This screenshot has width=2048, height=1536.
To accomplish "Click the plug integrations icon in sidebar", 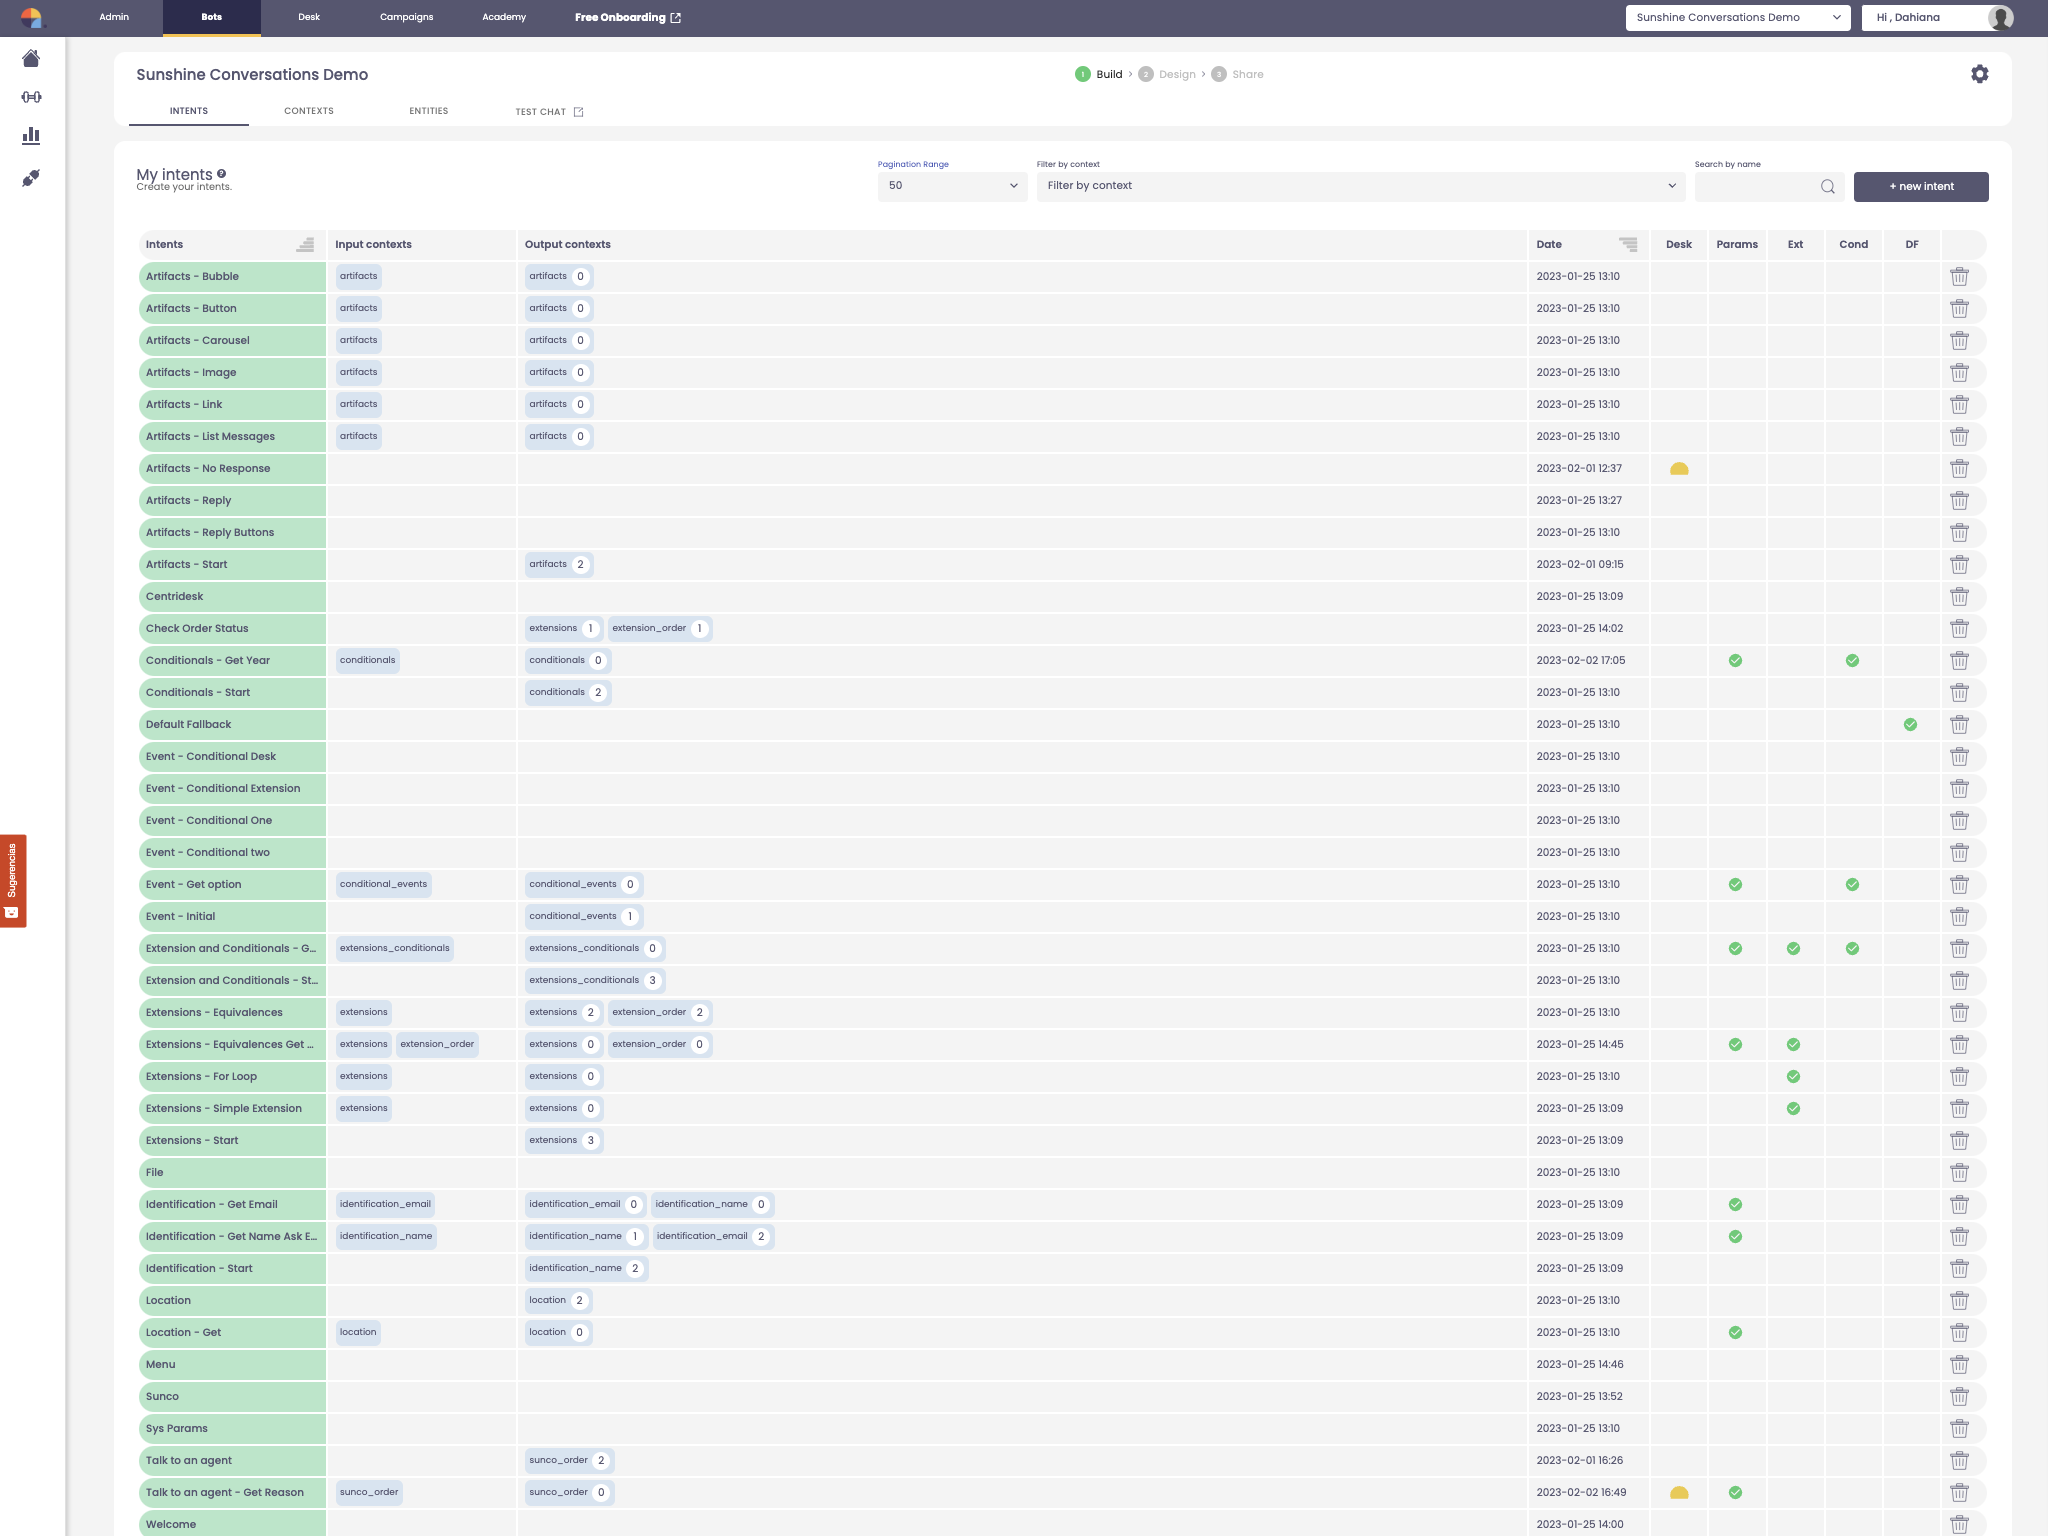I will [31, 178].
